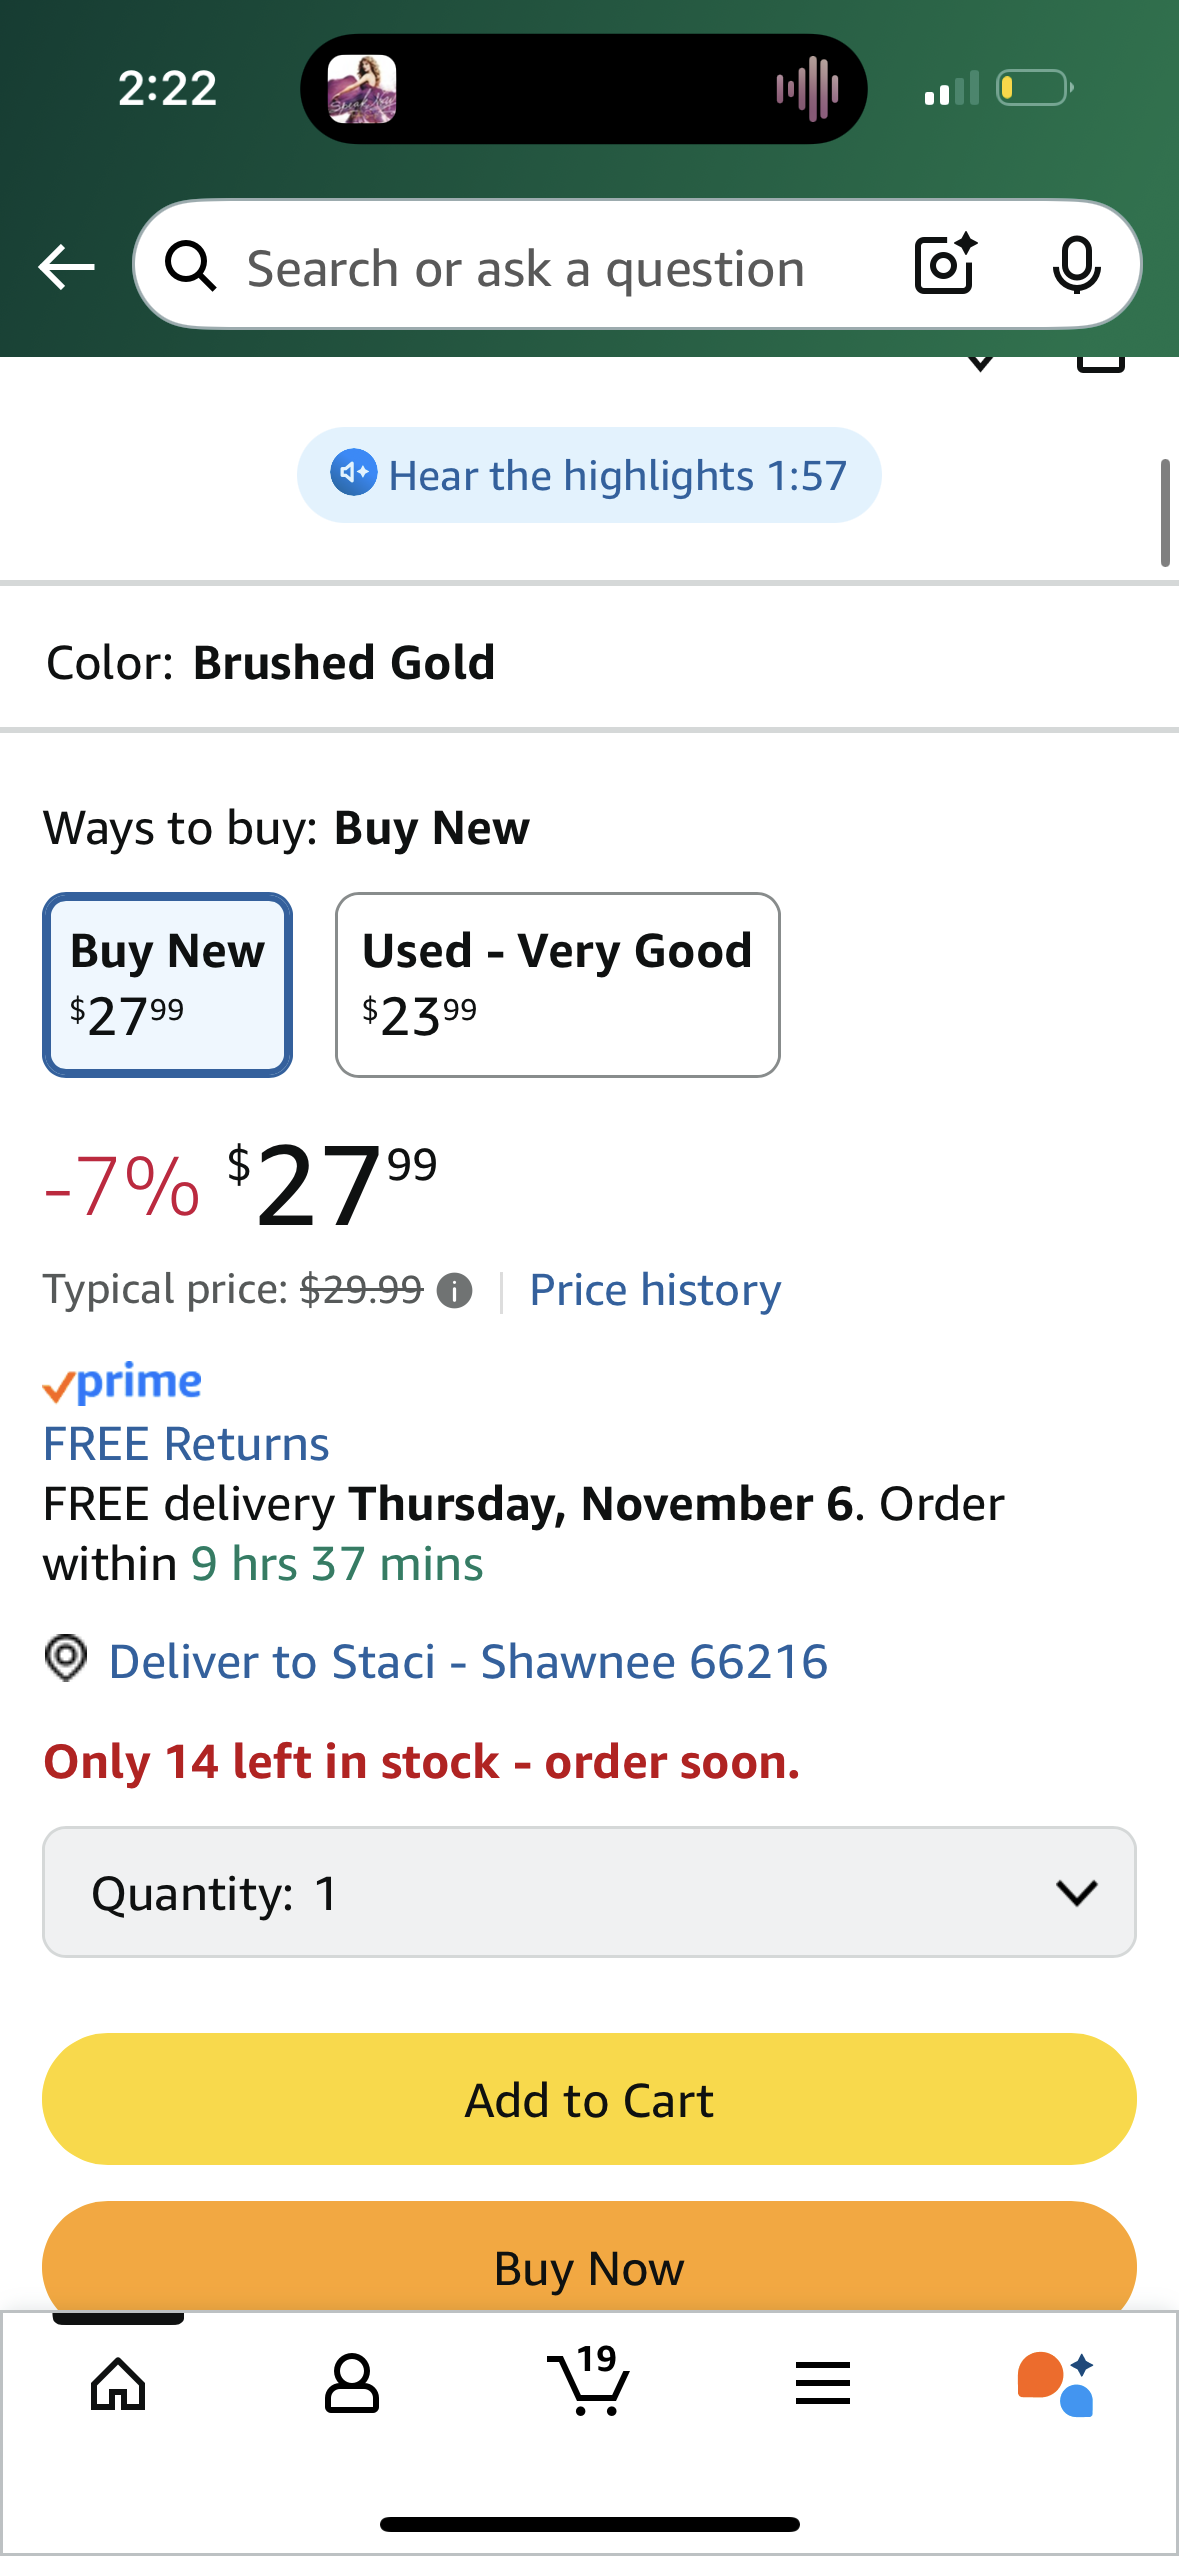Play Hear the highlights audio
This screenshot has height=2556, width=1179.
(589, 475)
